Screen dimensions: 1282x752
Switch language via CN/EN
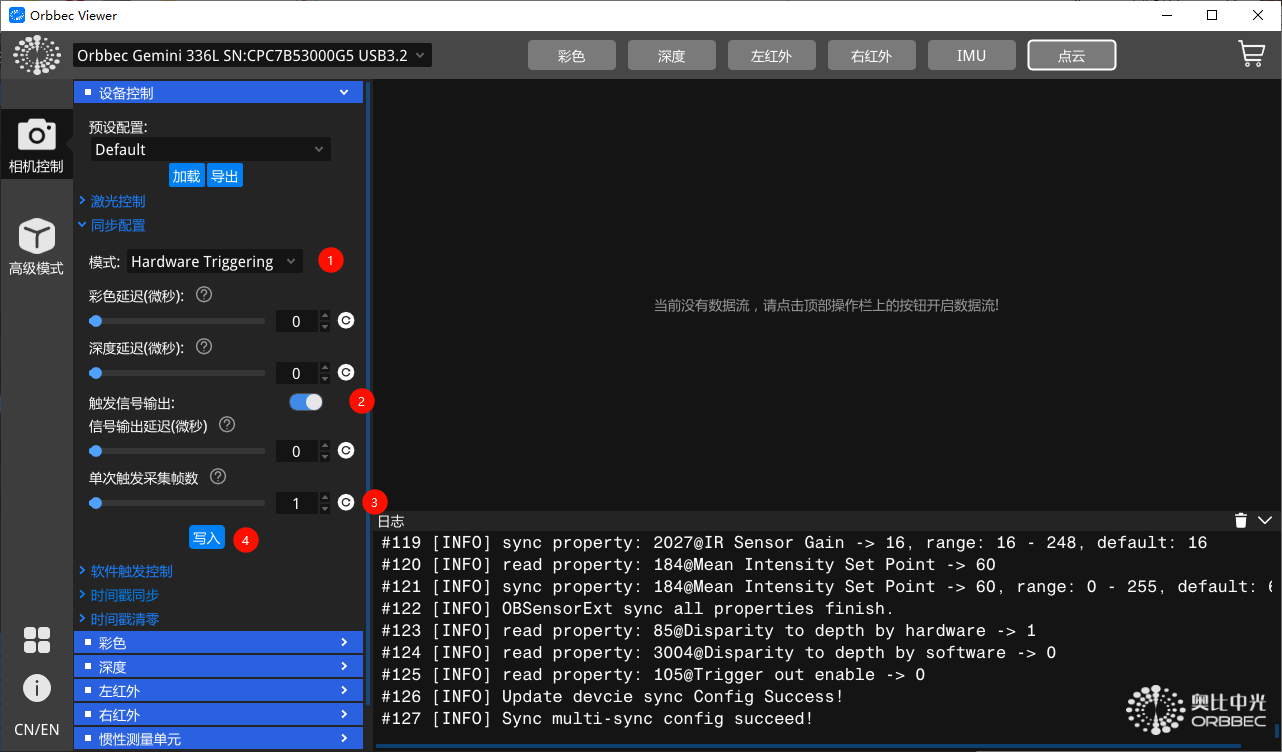pos(37,729)
